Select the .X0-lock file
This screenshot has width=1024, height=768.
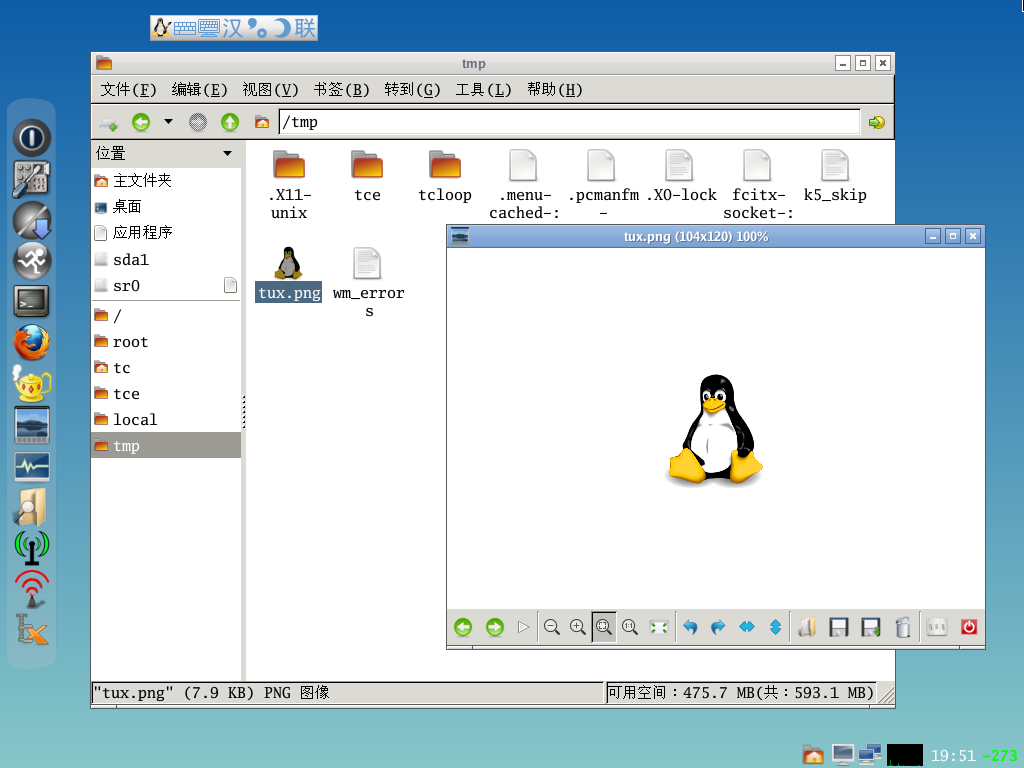point(680,176)
